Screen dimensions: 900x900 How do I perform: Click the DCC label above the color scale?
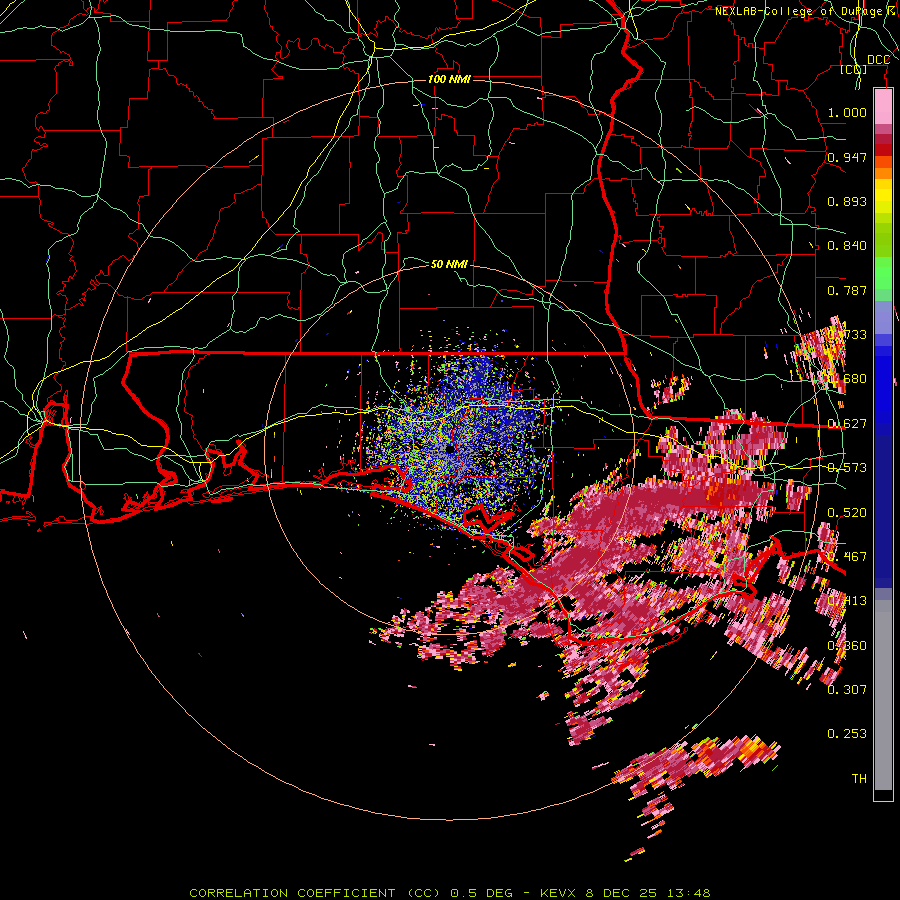[x=878, y=60]
